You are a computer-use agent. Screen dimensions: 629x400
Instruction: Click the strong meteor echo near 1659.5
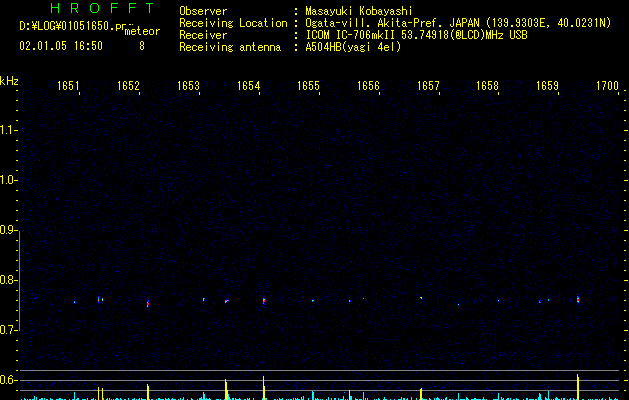pos(578,299)
